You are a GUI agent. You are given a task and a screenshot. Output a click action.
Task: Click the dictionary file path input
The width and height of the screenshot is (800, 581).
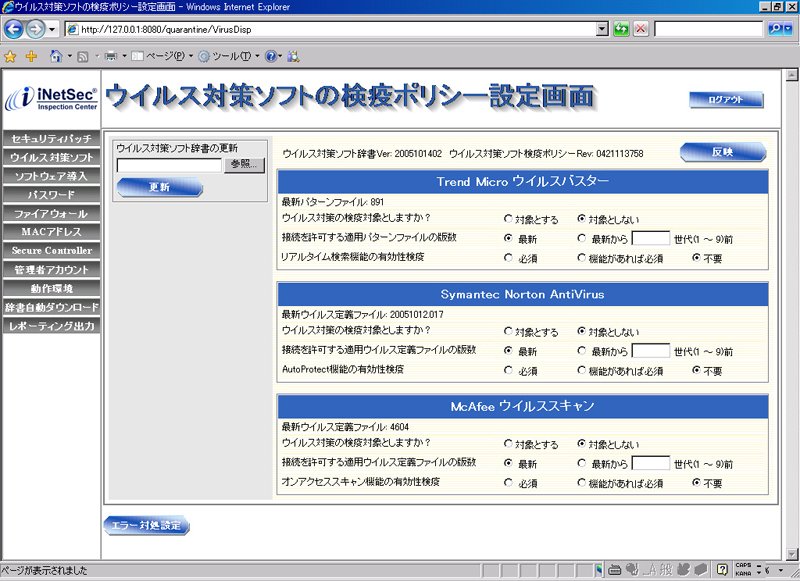(x=169, y=165)
